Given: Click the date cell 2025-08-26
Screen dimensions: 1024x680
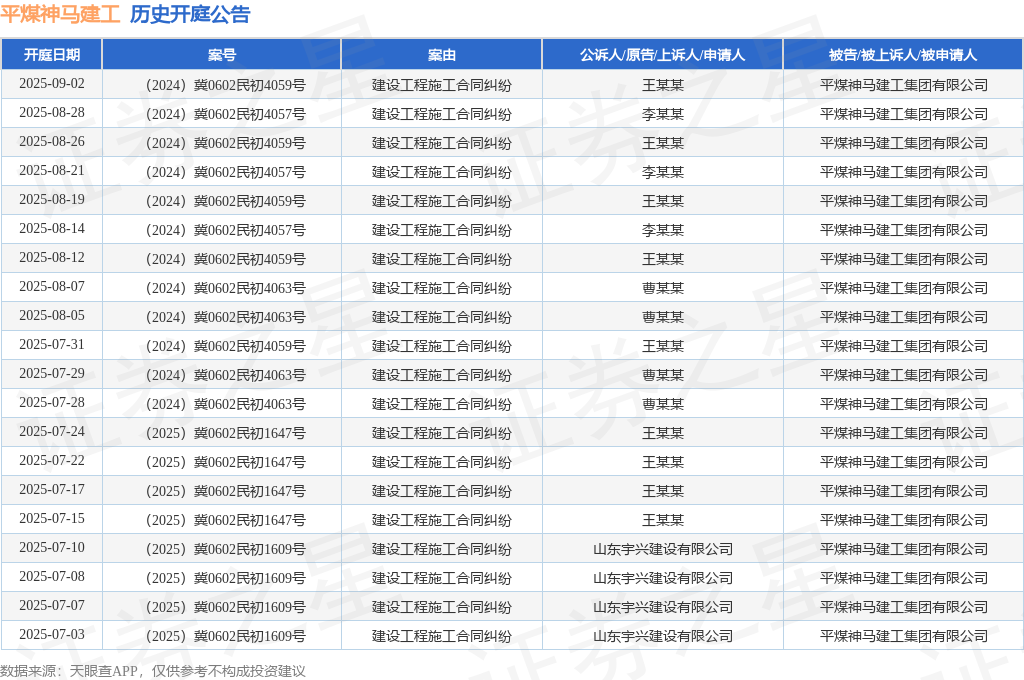Looking at the screenshot, I should pyautogui.click(x=52, y=142).
